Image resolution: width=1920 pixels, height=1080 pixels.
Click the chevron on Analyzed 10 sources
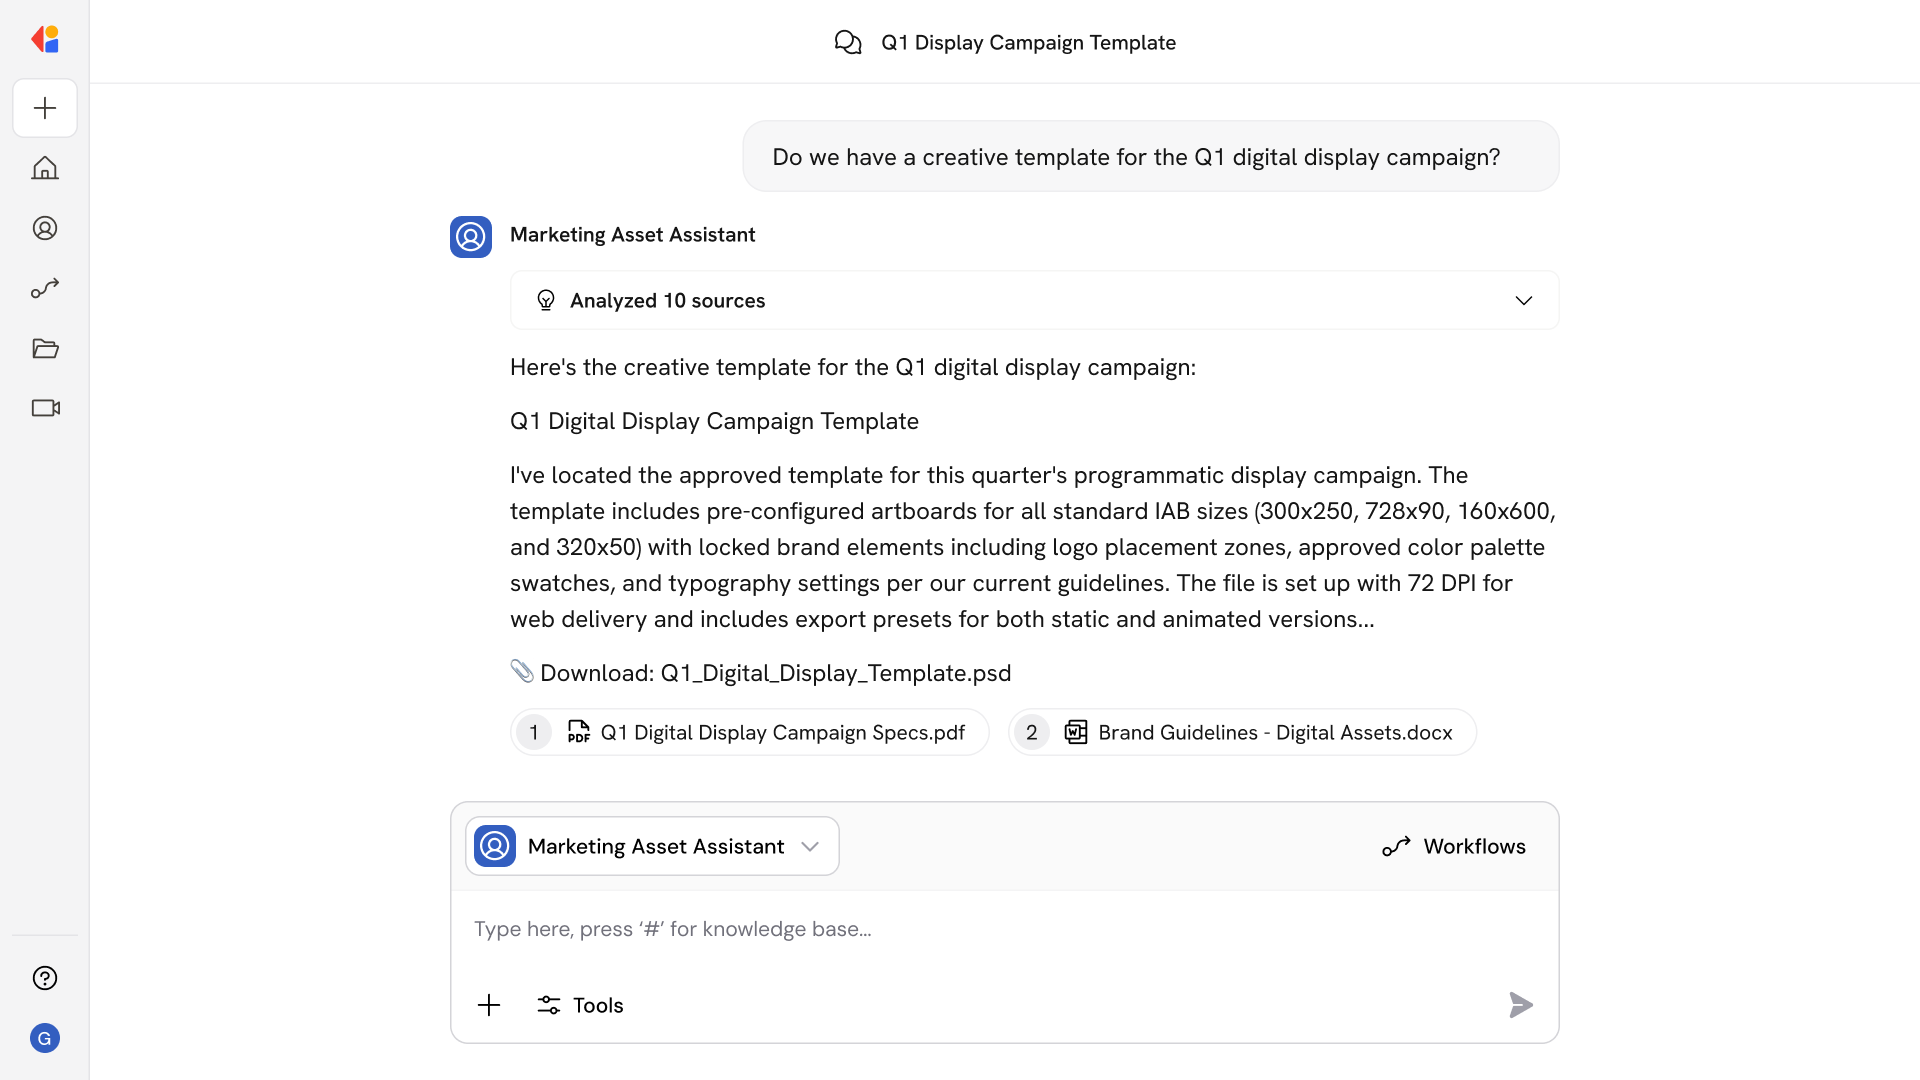pos(1523,300)
